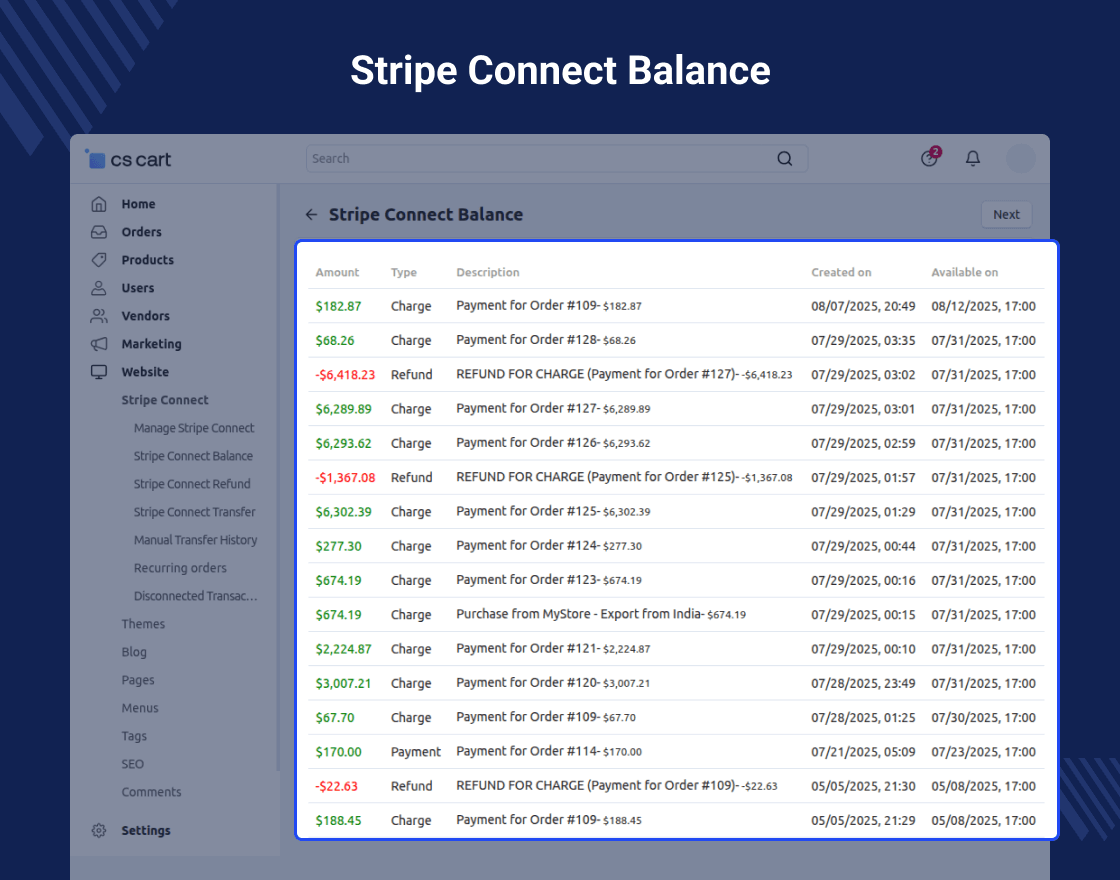This screenshot has width=1120, height=880.
Task: Open Stripe Connect Refund page
Action: point(192,484)
